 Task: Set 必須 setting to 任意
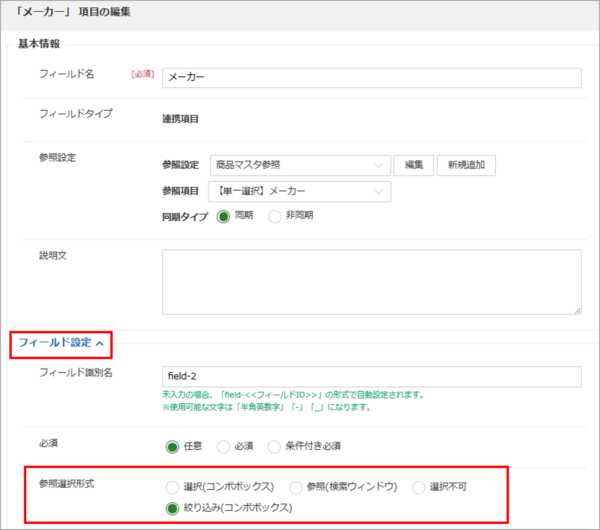point(171,446)
